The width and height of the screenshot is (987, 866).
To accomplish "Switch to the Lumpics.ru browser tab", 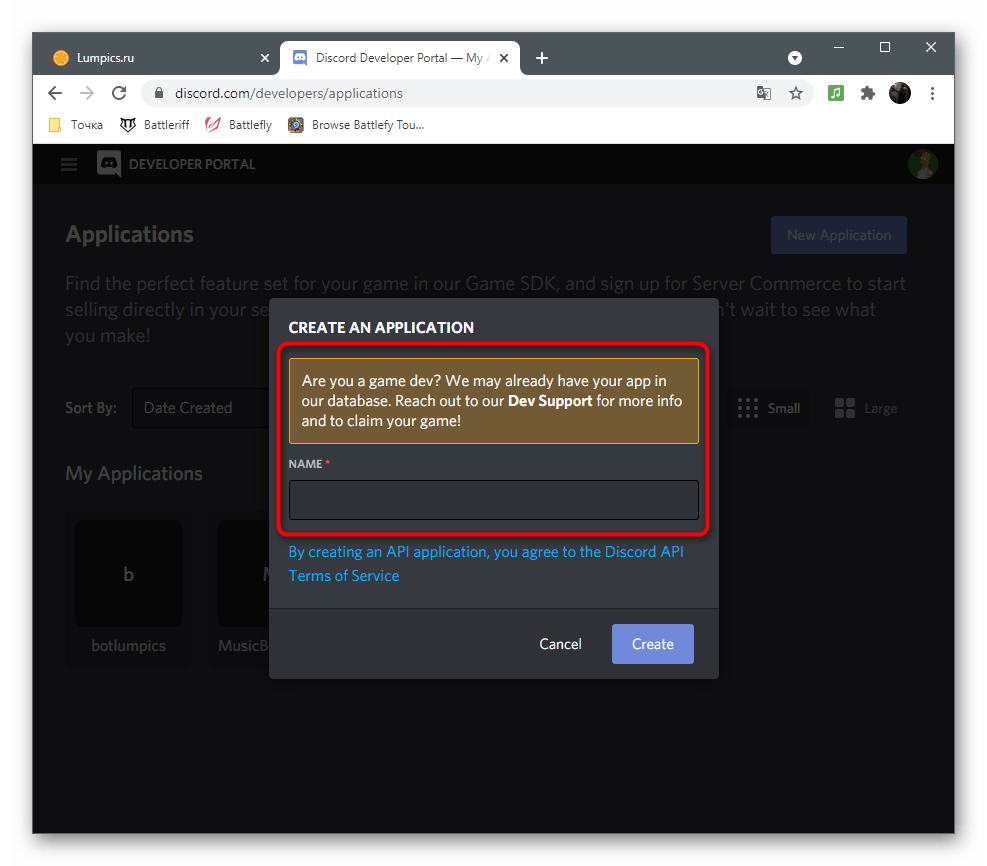I will tap(150, 57).
